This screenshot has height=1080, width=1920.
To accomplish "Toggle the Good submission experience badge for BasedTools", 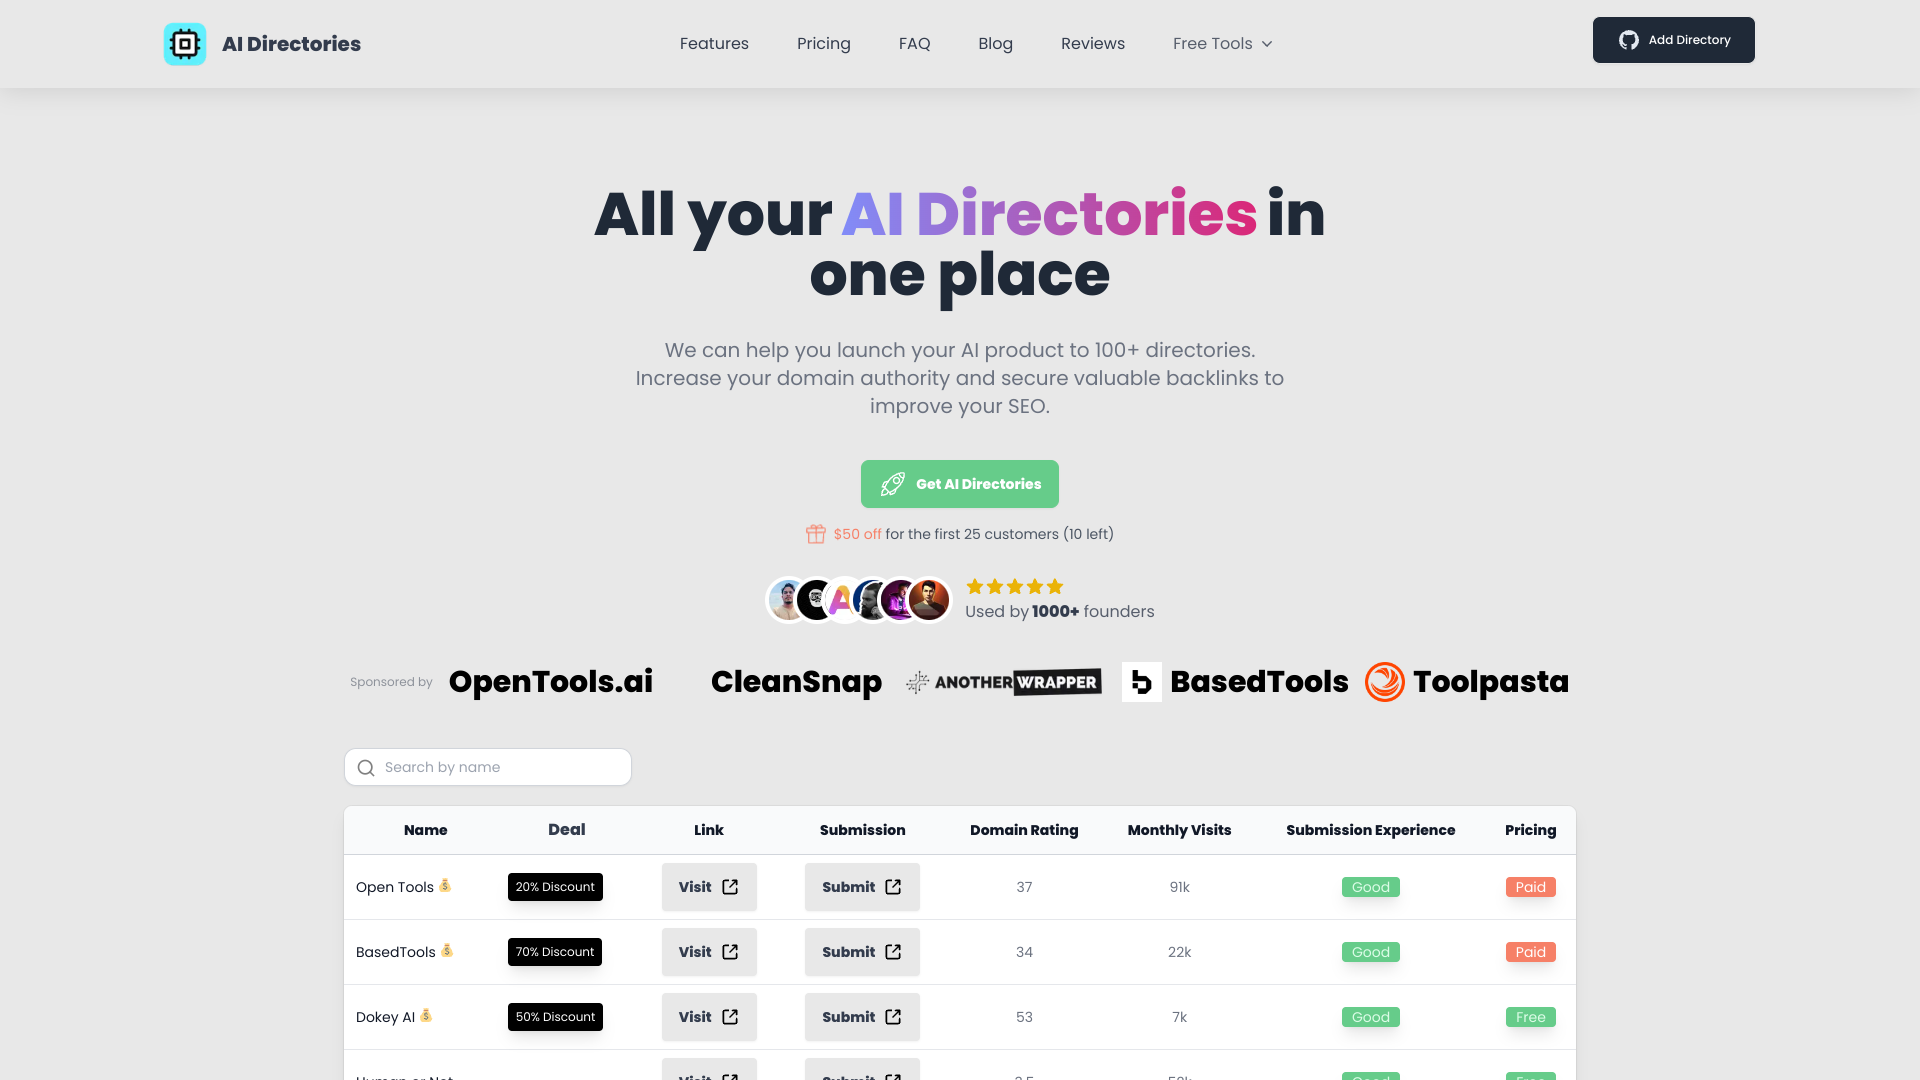I will pos(1370,951).
